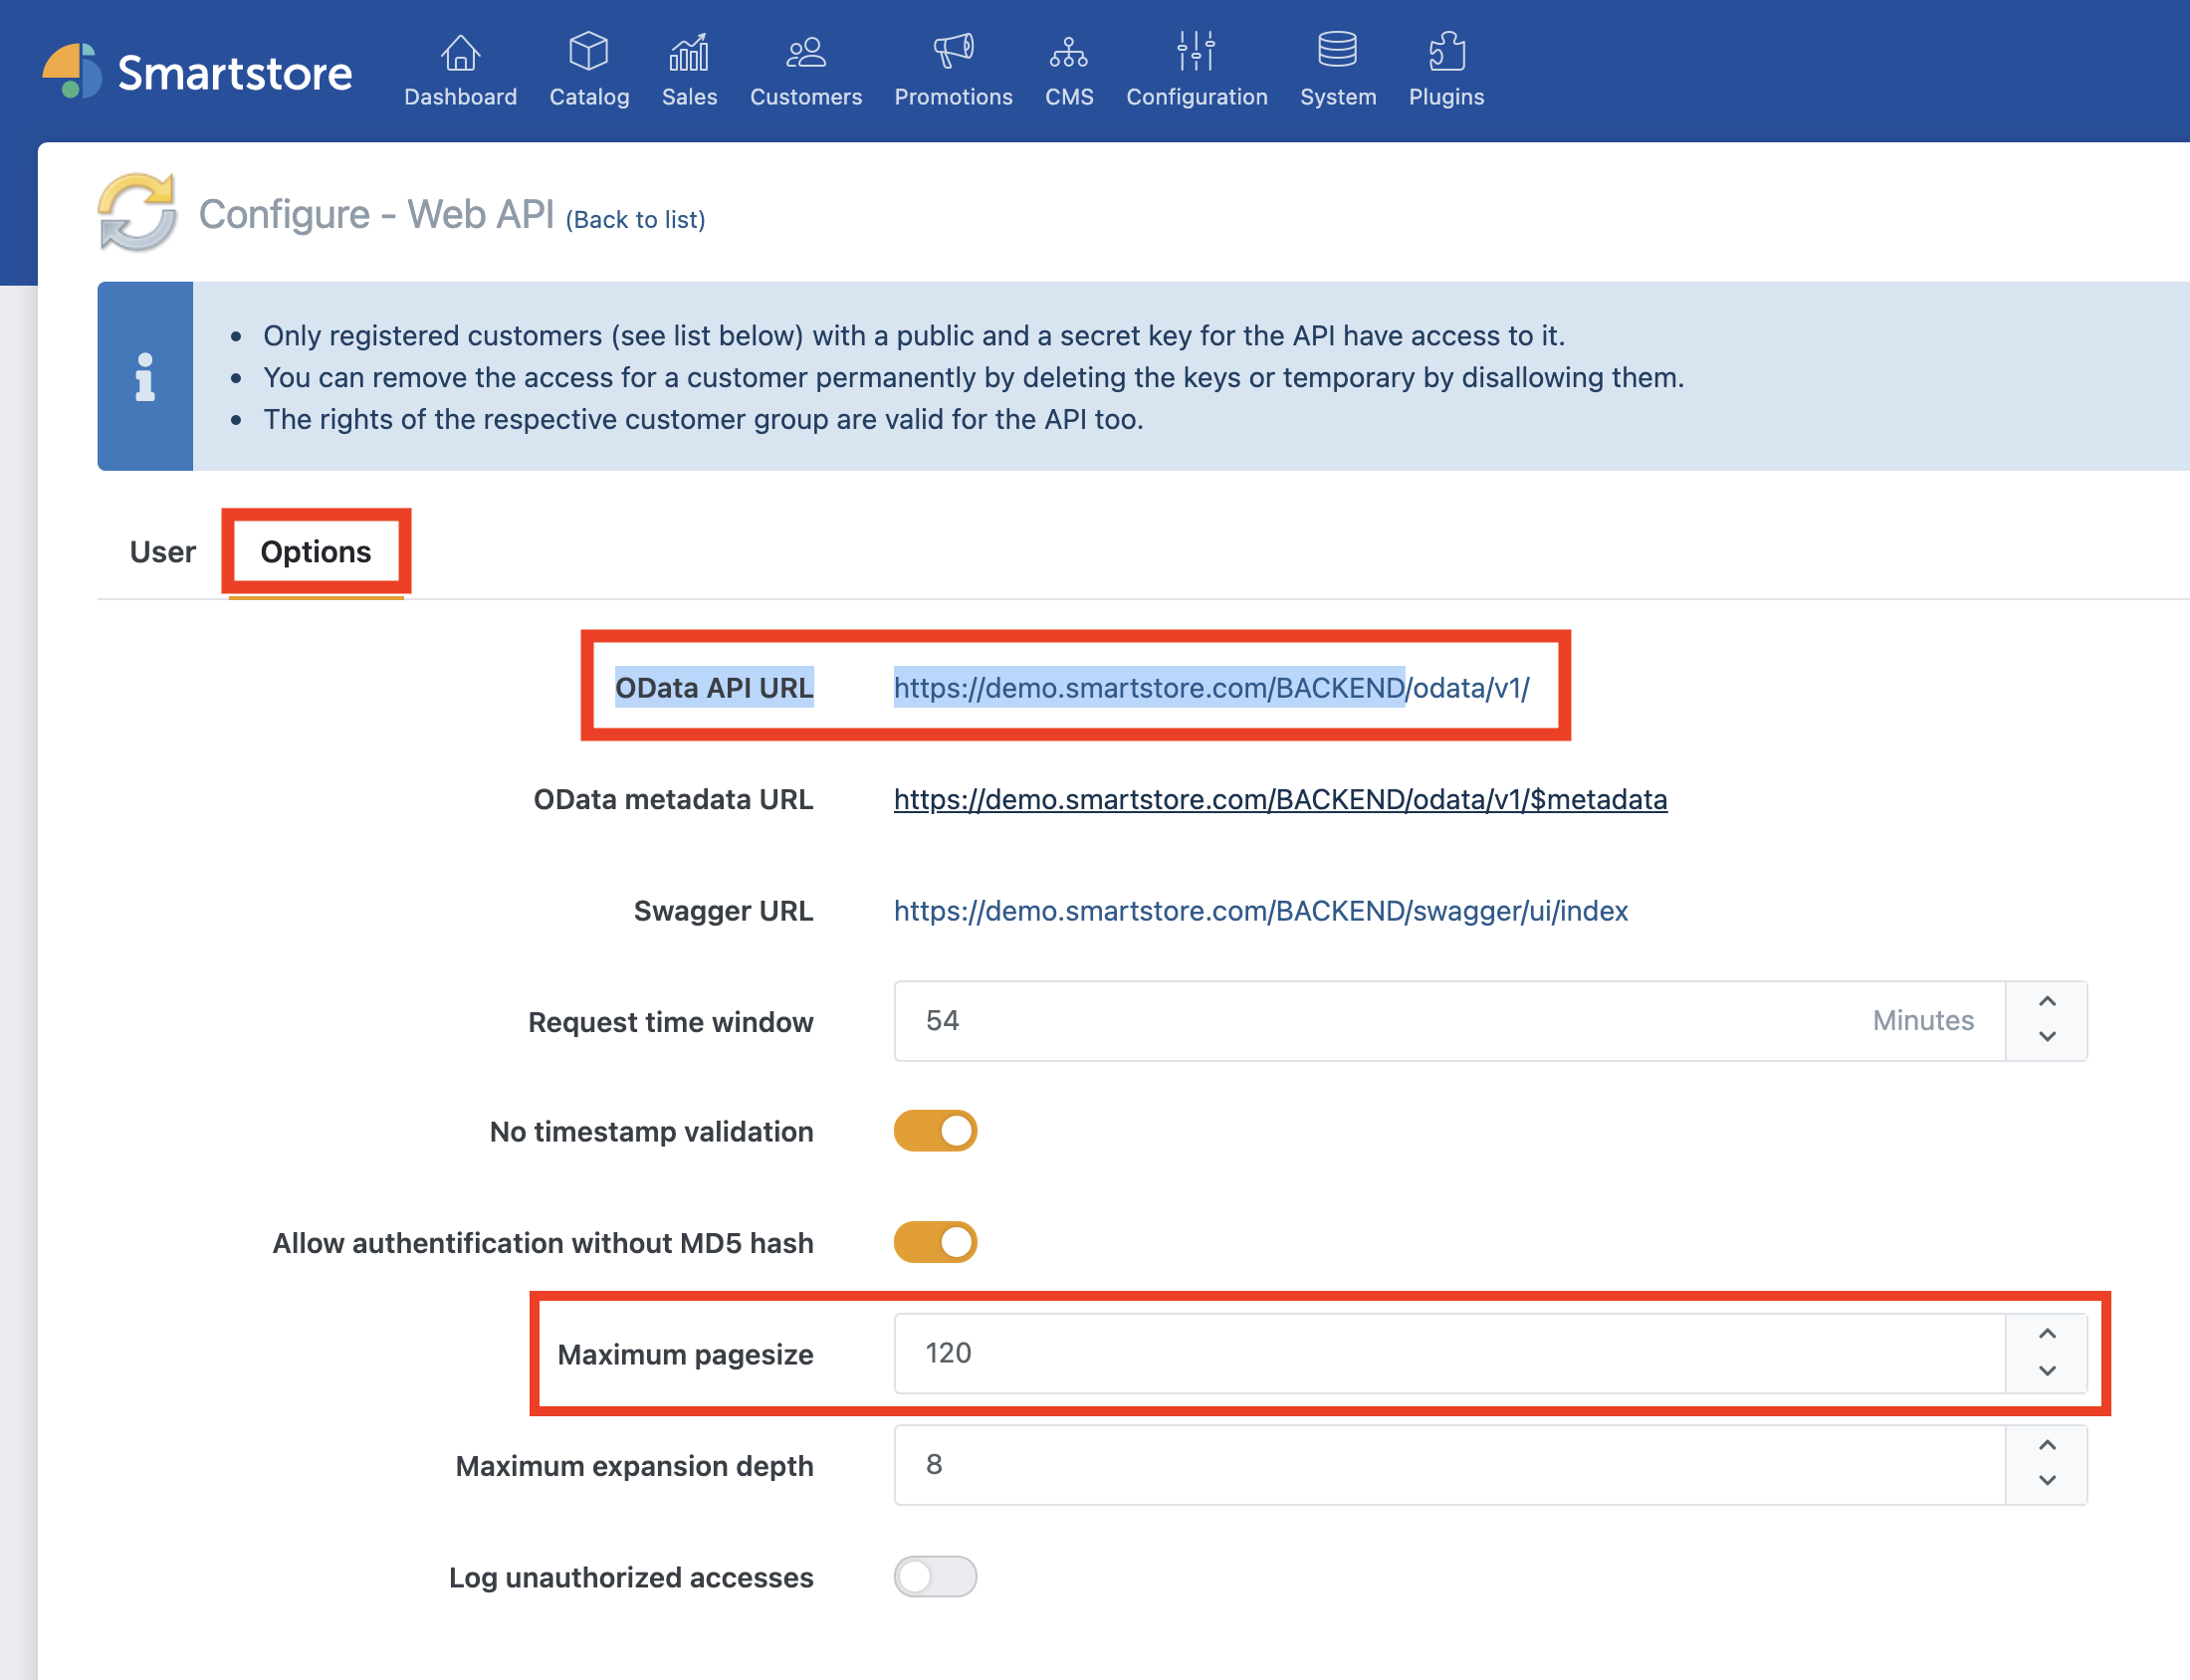Enable Log unauthorized accesses switch
This screenshot has width=2190, height=1680.
(x=935, y=1577)
